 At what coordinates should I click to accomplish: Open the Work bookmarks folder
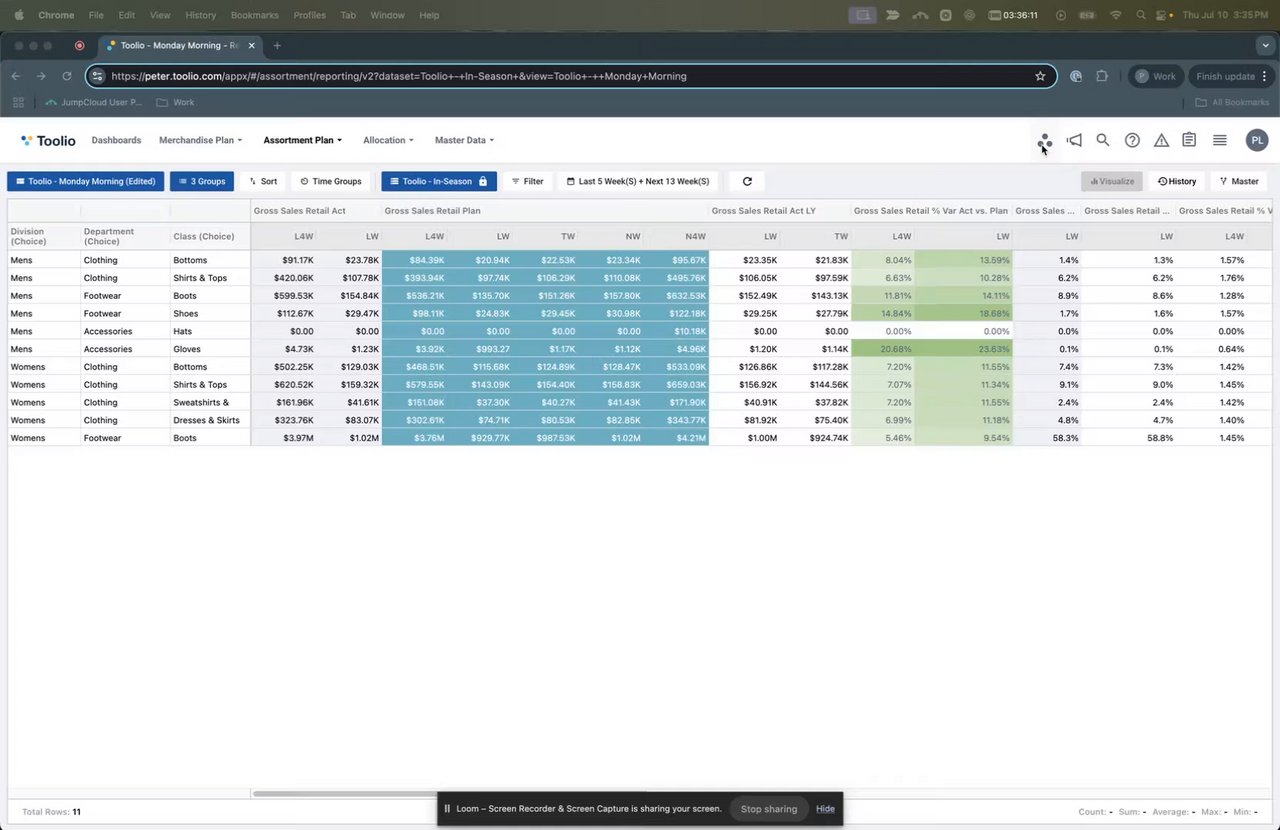(175, 102)
